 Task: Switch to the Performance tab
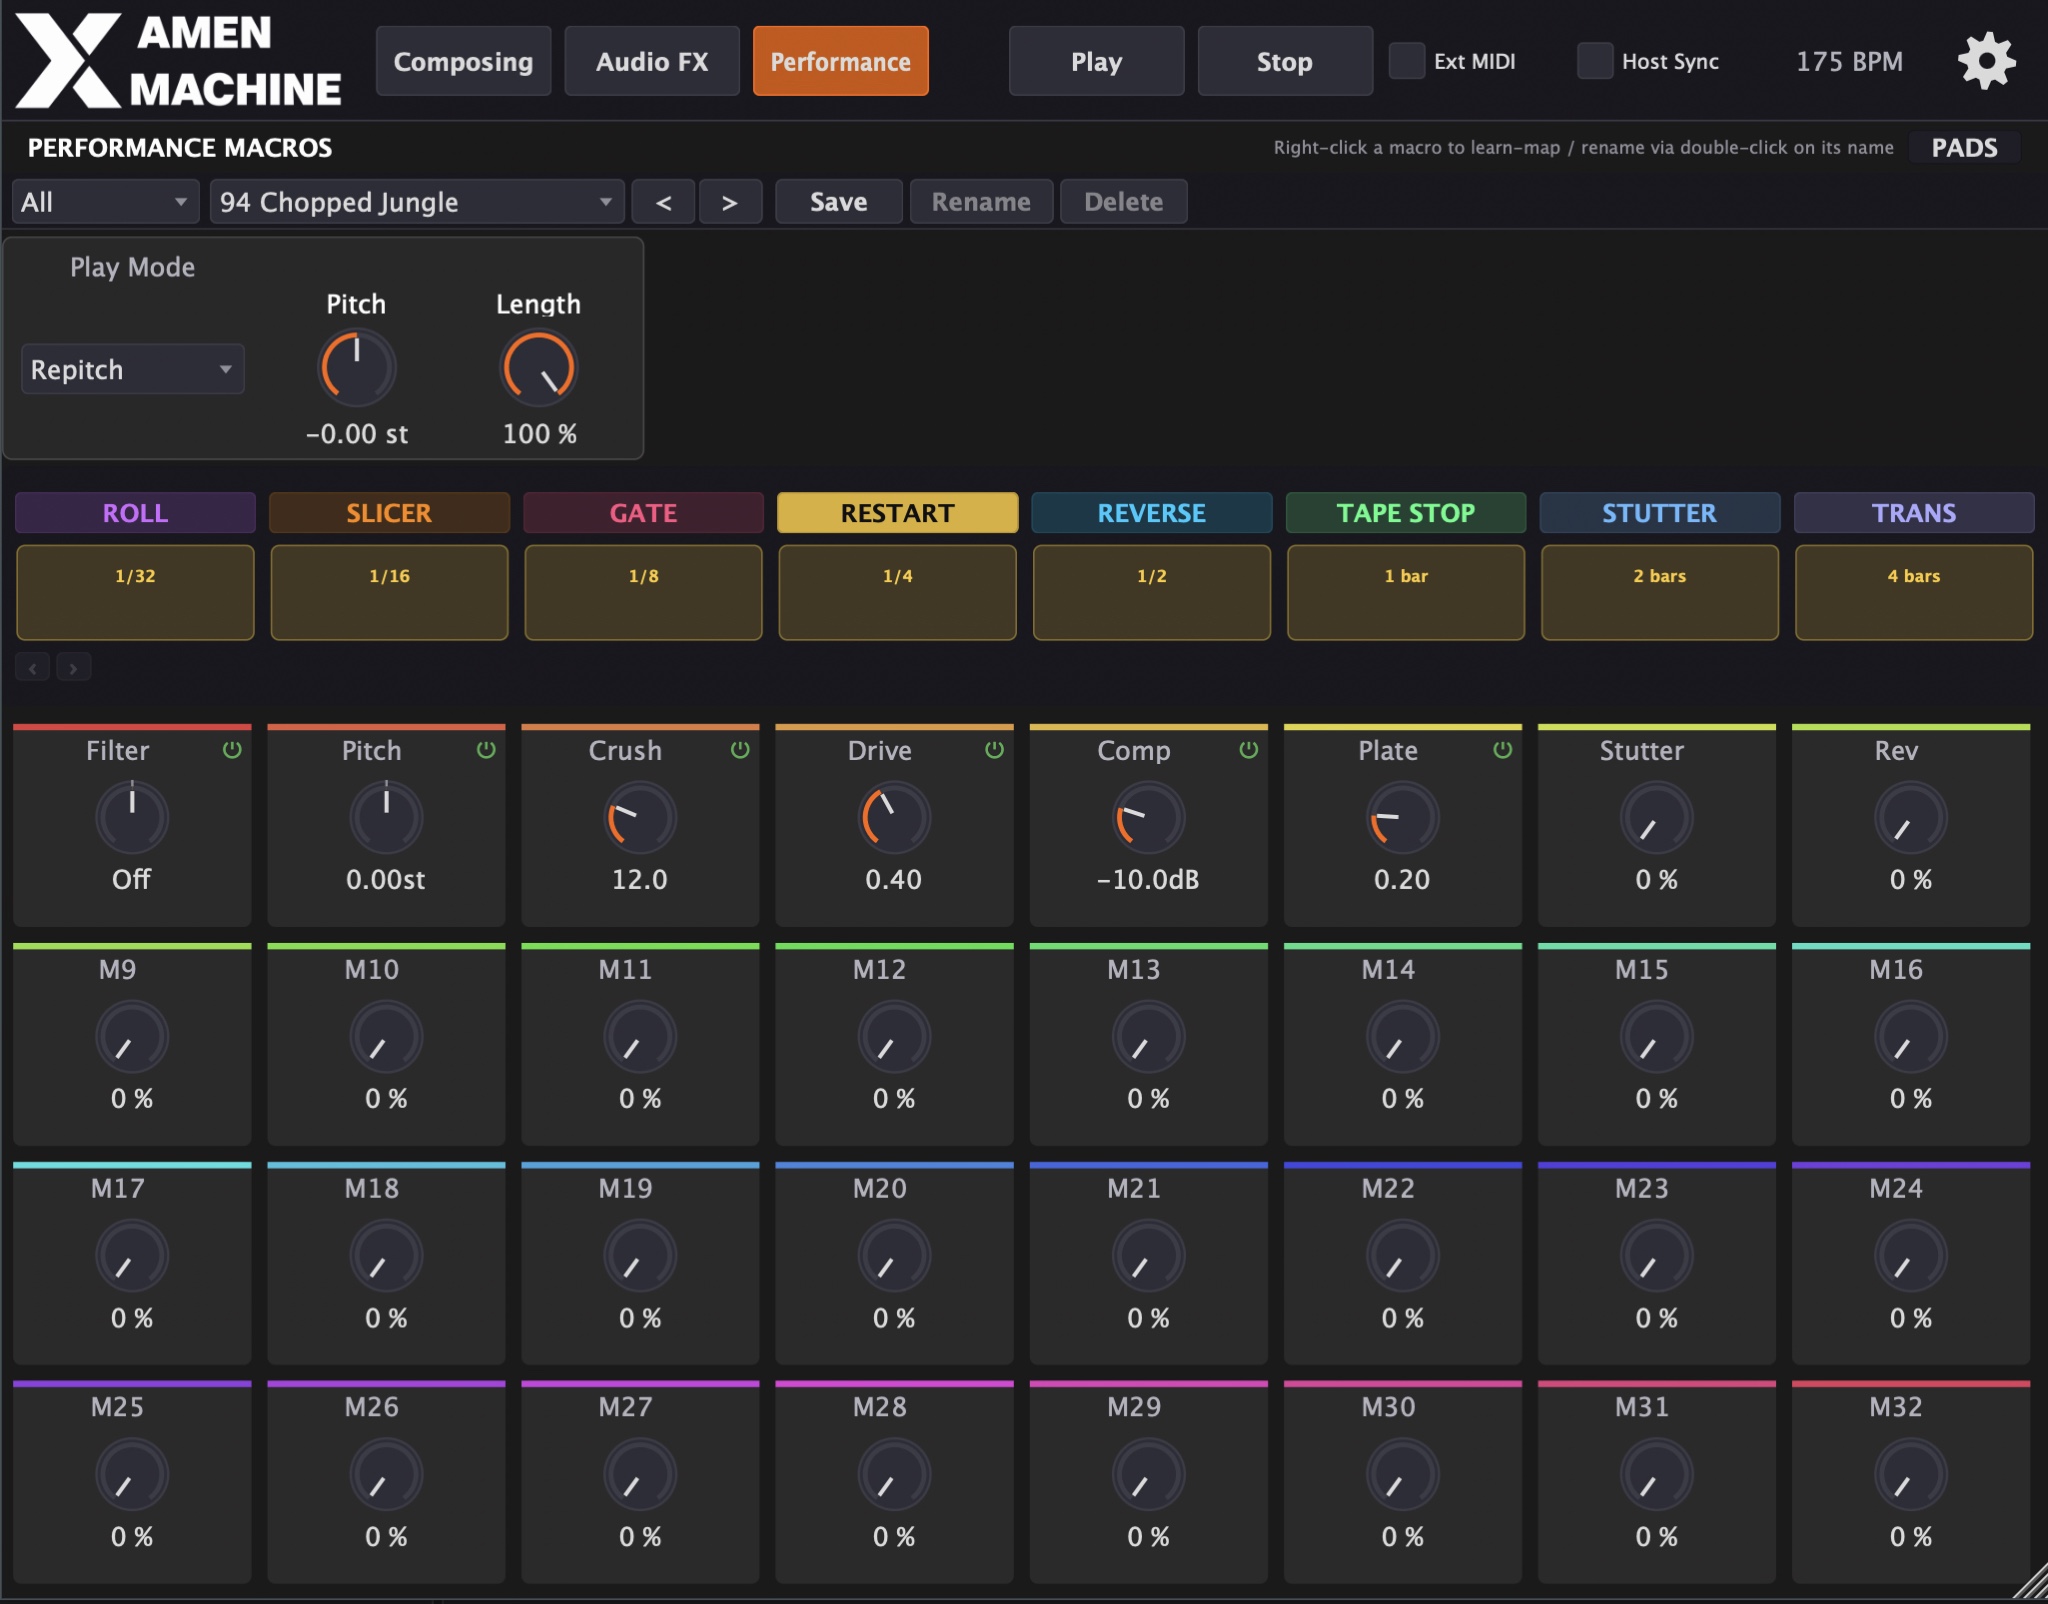(840, 61)
